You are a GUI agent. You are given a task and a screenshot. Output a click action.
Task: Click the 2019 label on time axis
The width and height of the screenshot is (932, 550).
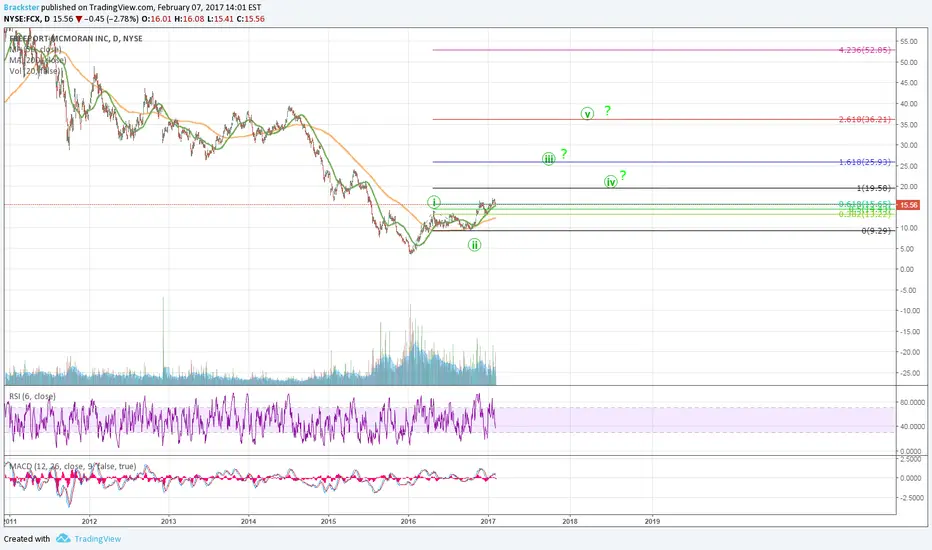[x=652, y=521]
